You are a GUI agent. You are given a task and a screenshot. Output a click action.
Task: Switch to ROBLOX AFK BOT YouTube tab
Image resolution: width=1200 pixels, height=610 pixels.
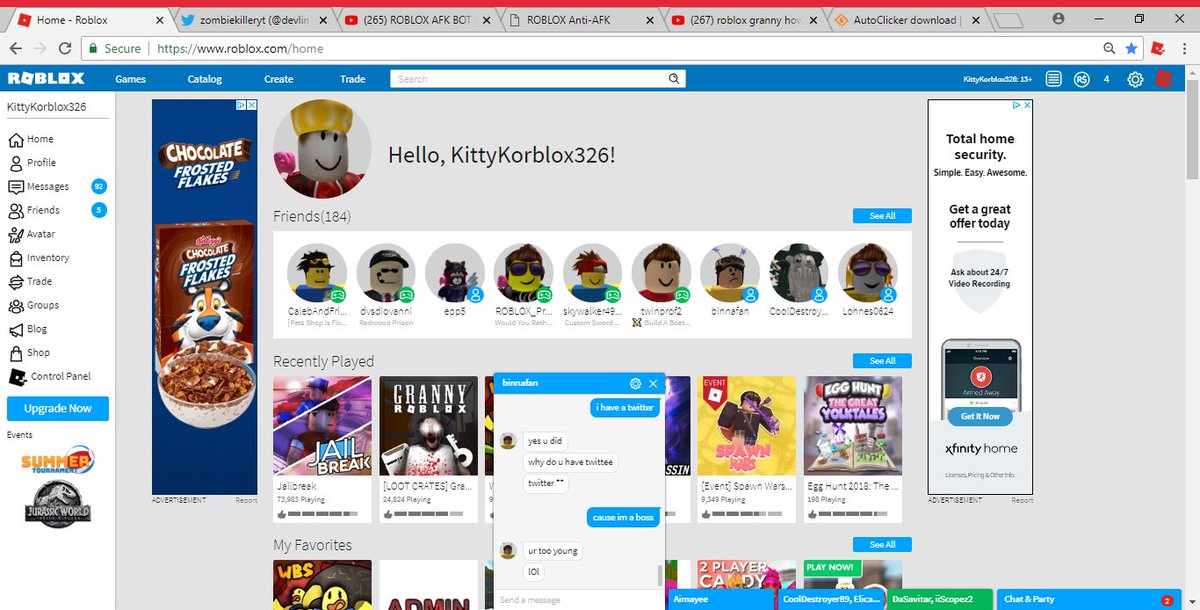coord(419,19)
